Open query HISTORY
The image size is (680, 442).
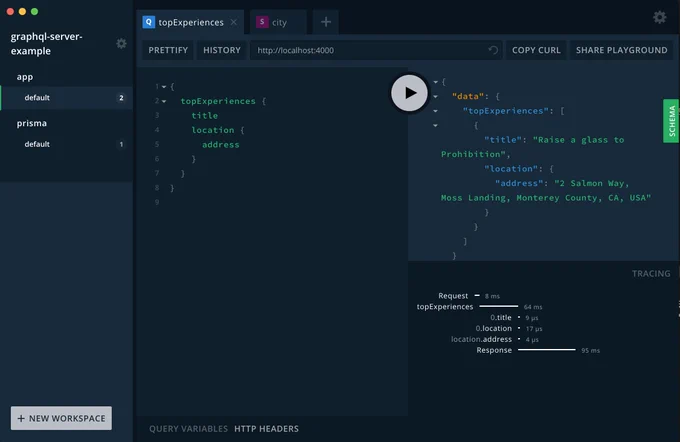(x=222, y=50)
